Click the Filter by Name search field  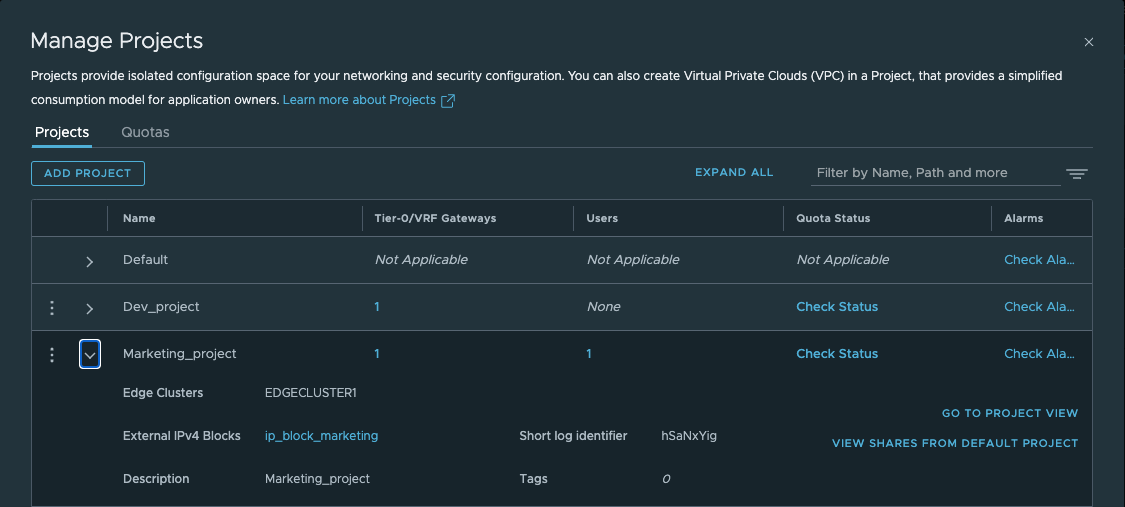point(935,173)
